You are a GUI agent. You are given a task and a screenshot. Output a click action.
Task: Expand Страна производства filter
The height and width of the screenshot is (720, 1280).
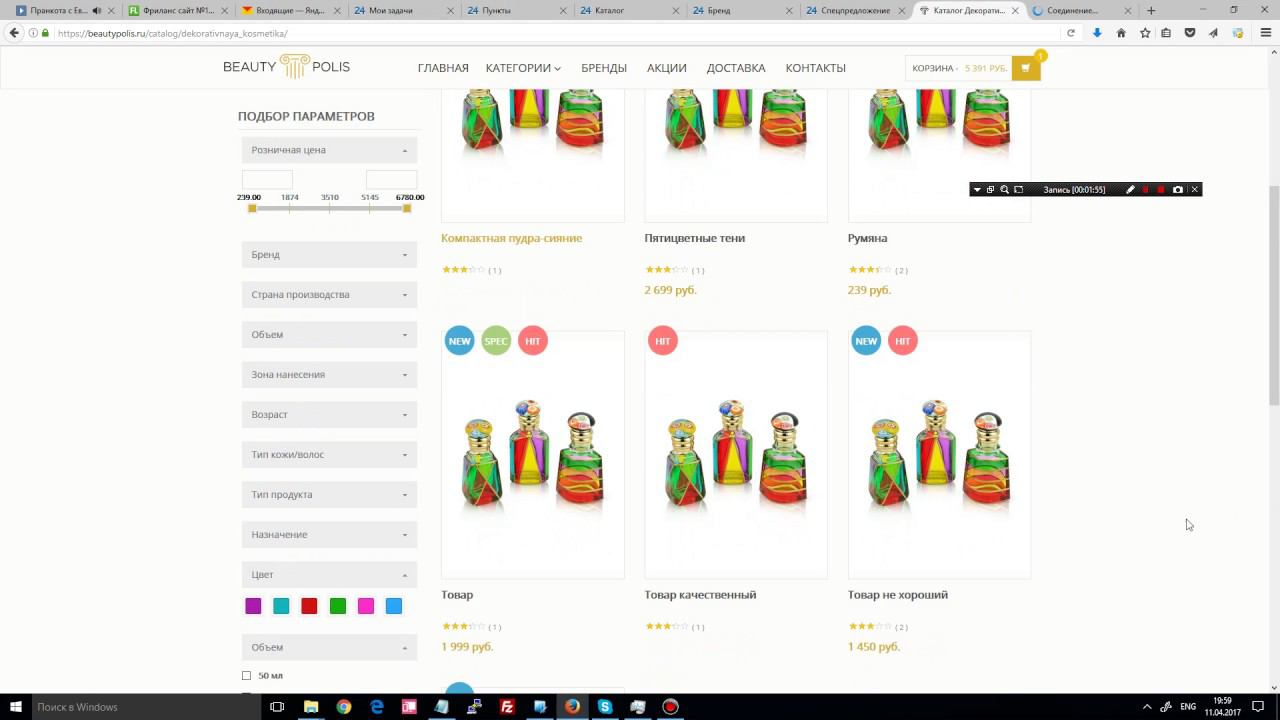tap(329, 295)
